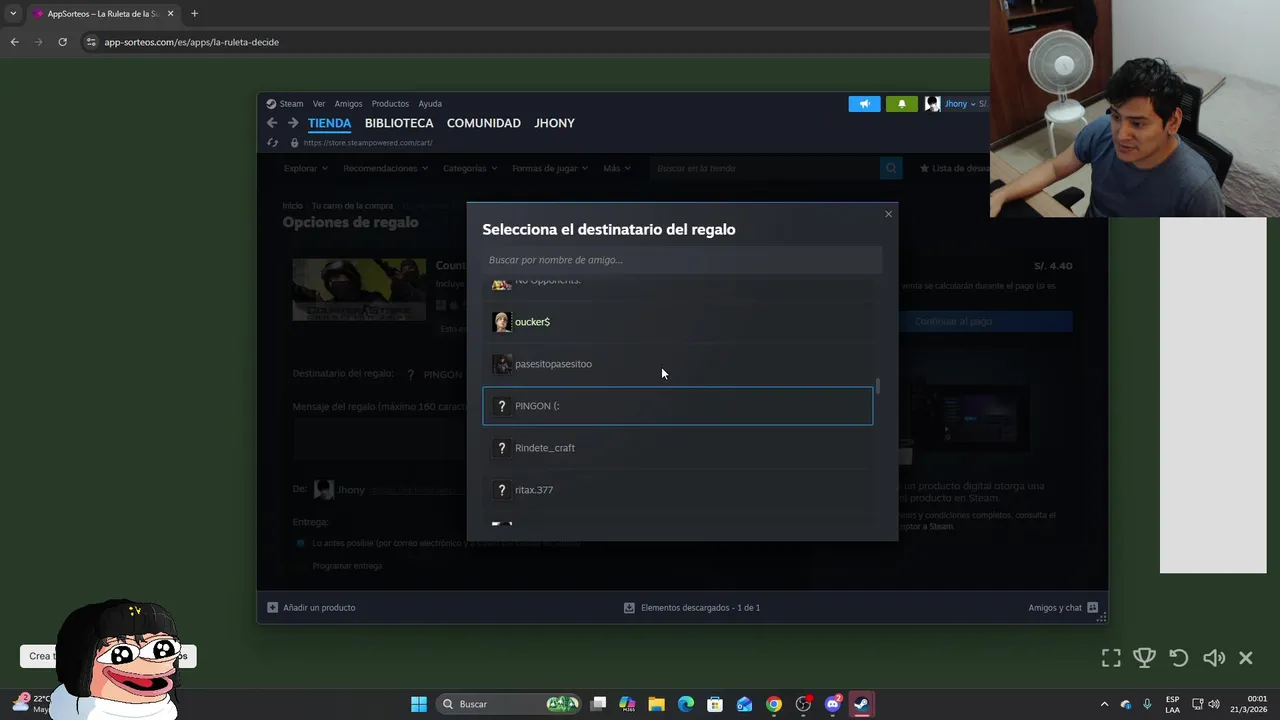
Task: Pick Rindete_craft from the friend list
Action: (x=678, y=448)
